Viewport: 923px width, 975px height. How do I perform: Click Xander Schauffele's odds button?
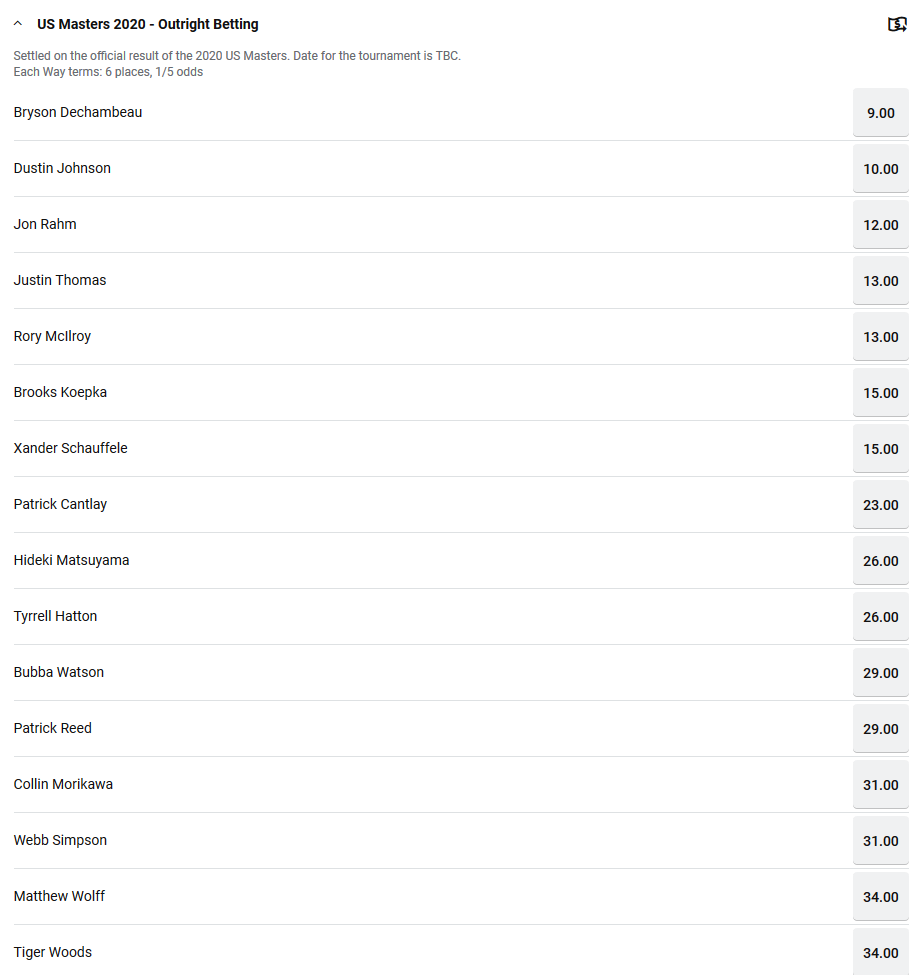point(880,449)
